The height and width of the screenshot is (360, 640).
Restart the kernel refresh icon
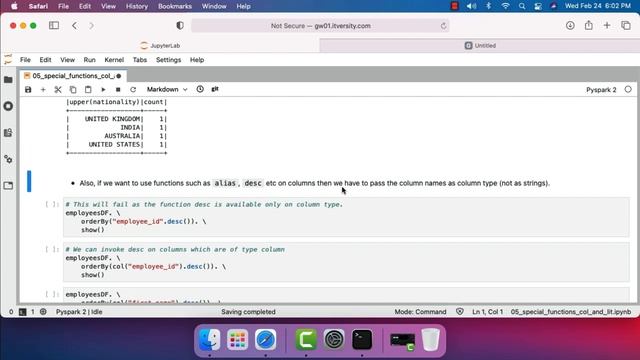click(x=133, y=89)
